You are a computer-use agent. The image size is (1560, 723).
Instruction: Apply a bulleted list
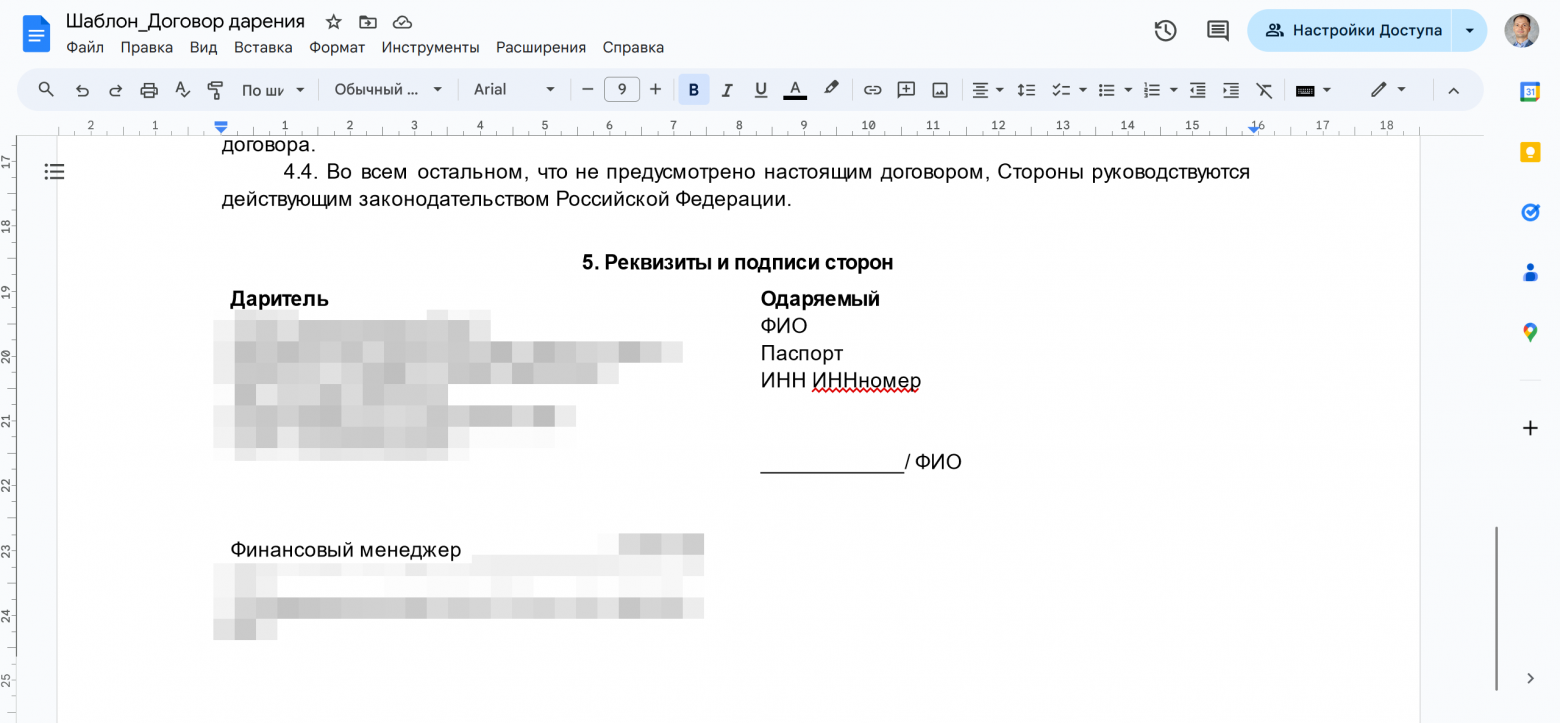point(1106,90)
